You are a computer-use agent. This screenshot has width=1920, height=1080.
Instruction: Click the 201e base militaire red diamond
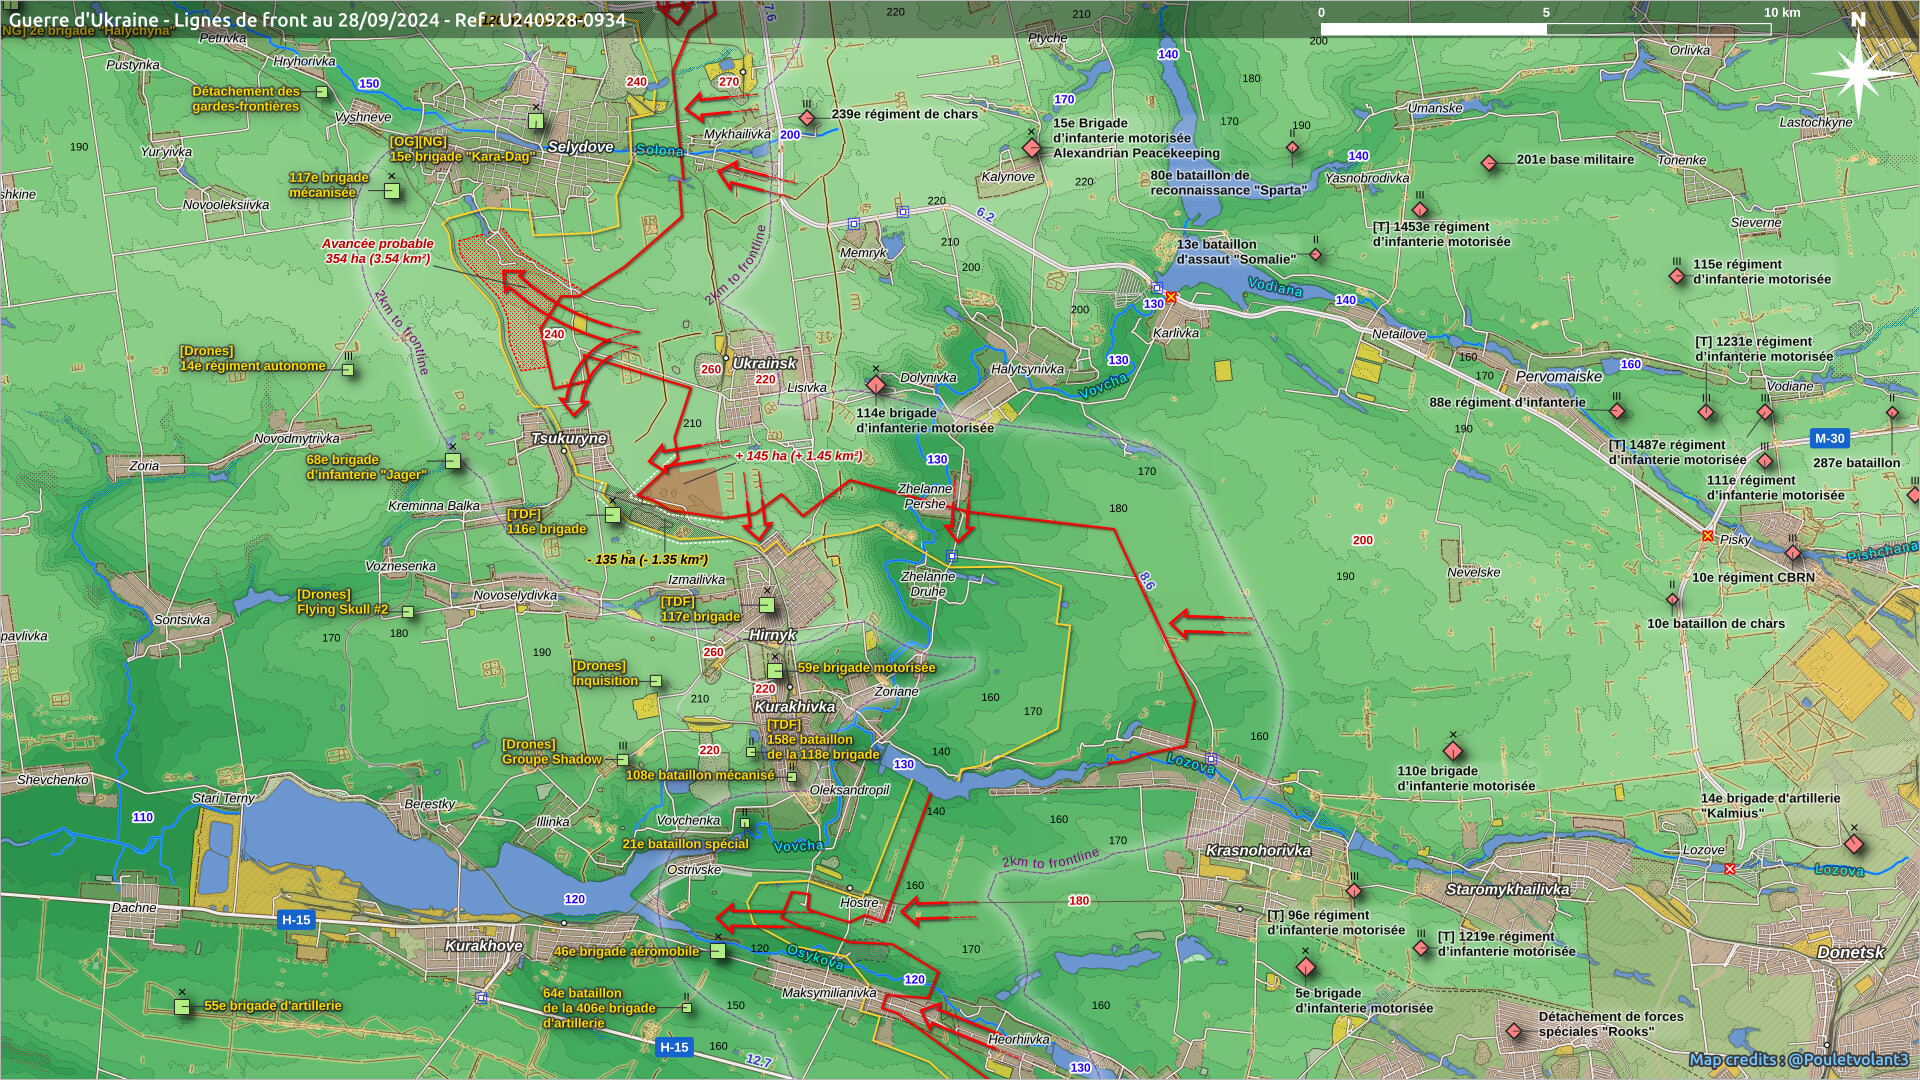[x=1489, y=162]
